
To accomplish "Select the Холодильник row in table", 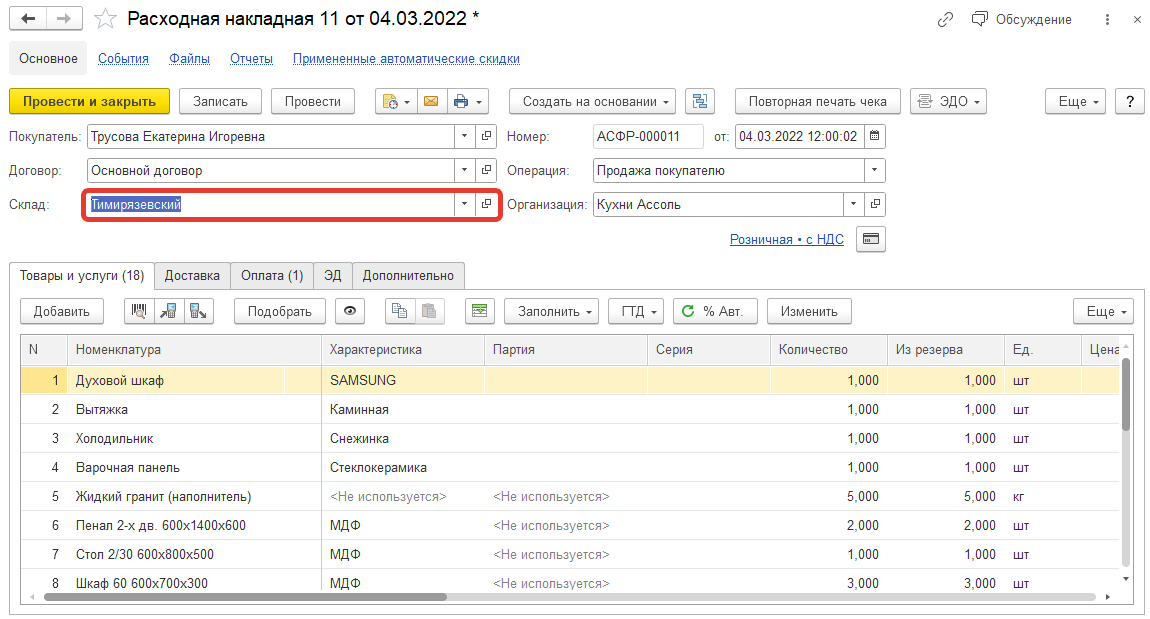I will [x=570, y=438].
